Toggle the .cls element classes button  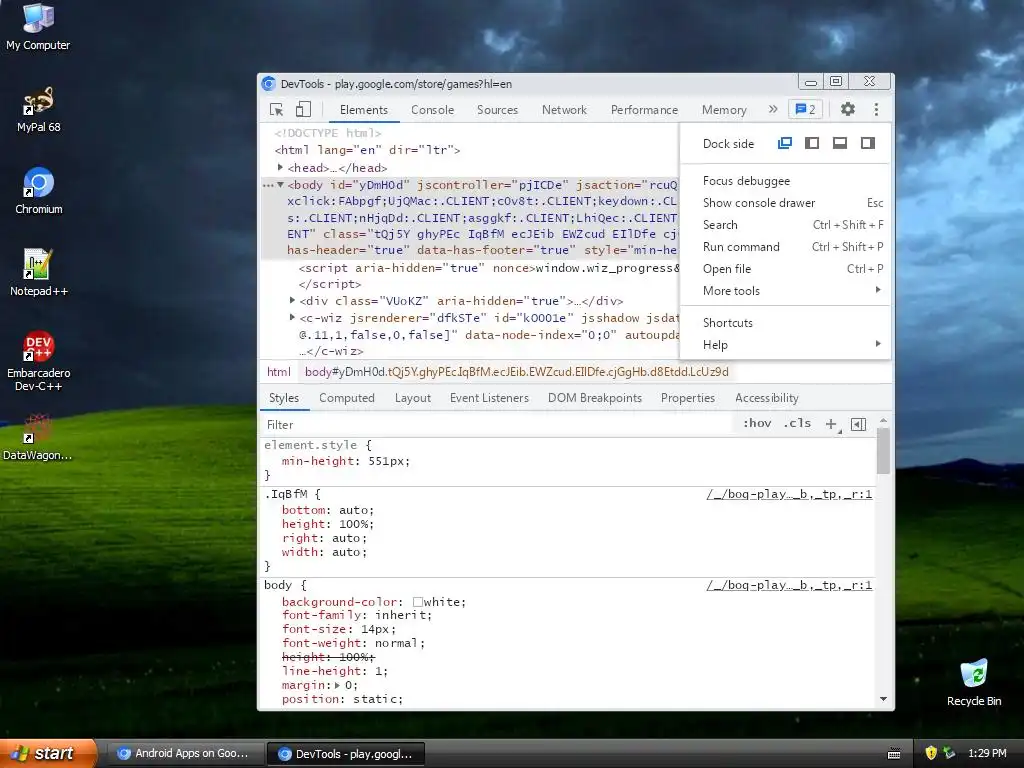(797, 423)
